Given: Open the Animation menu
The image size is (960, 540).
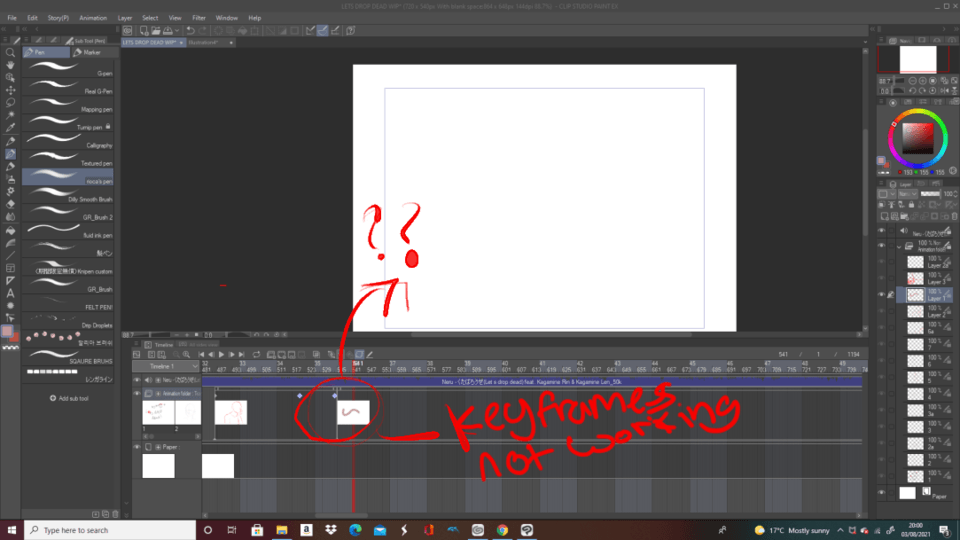Looking at the screenshot, I should [92, 18].
